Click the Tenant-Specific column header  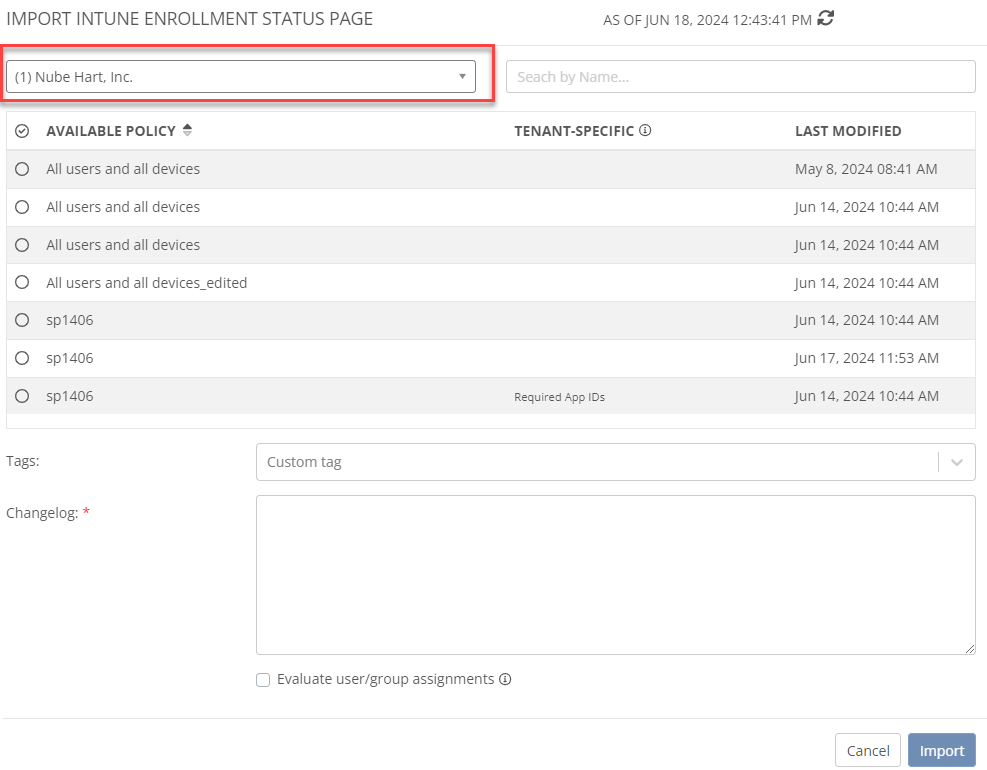point(574,131)
